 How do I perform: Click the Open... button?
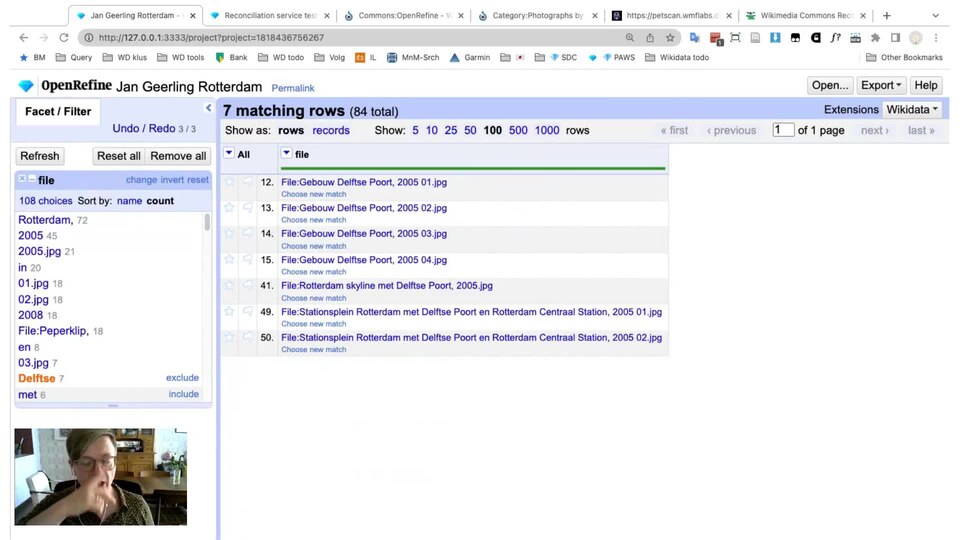click(x=830, y=85)
